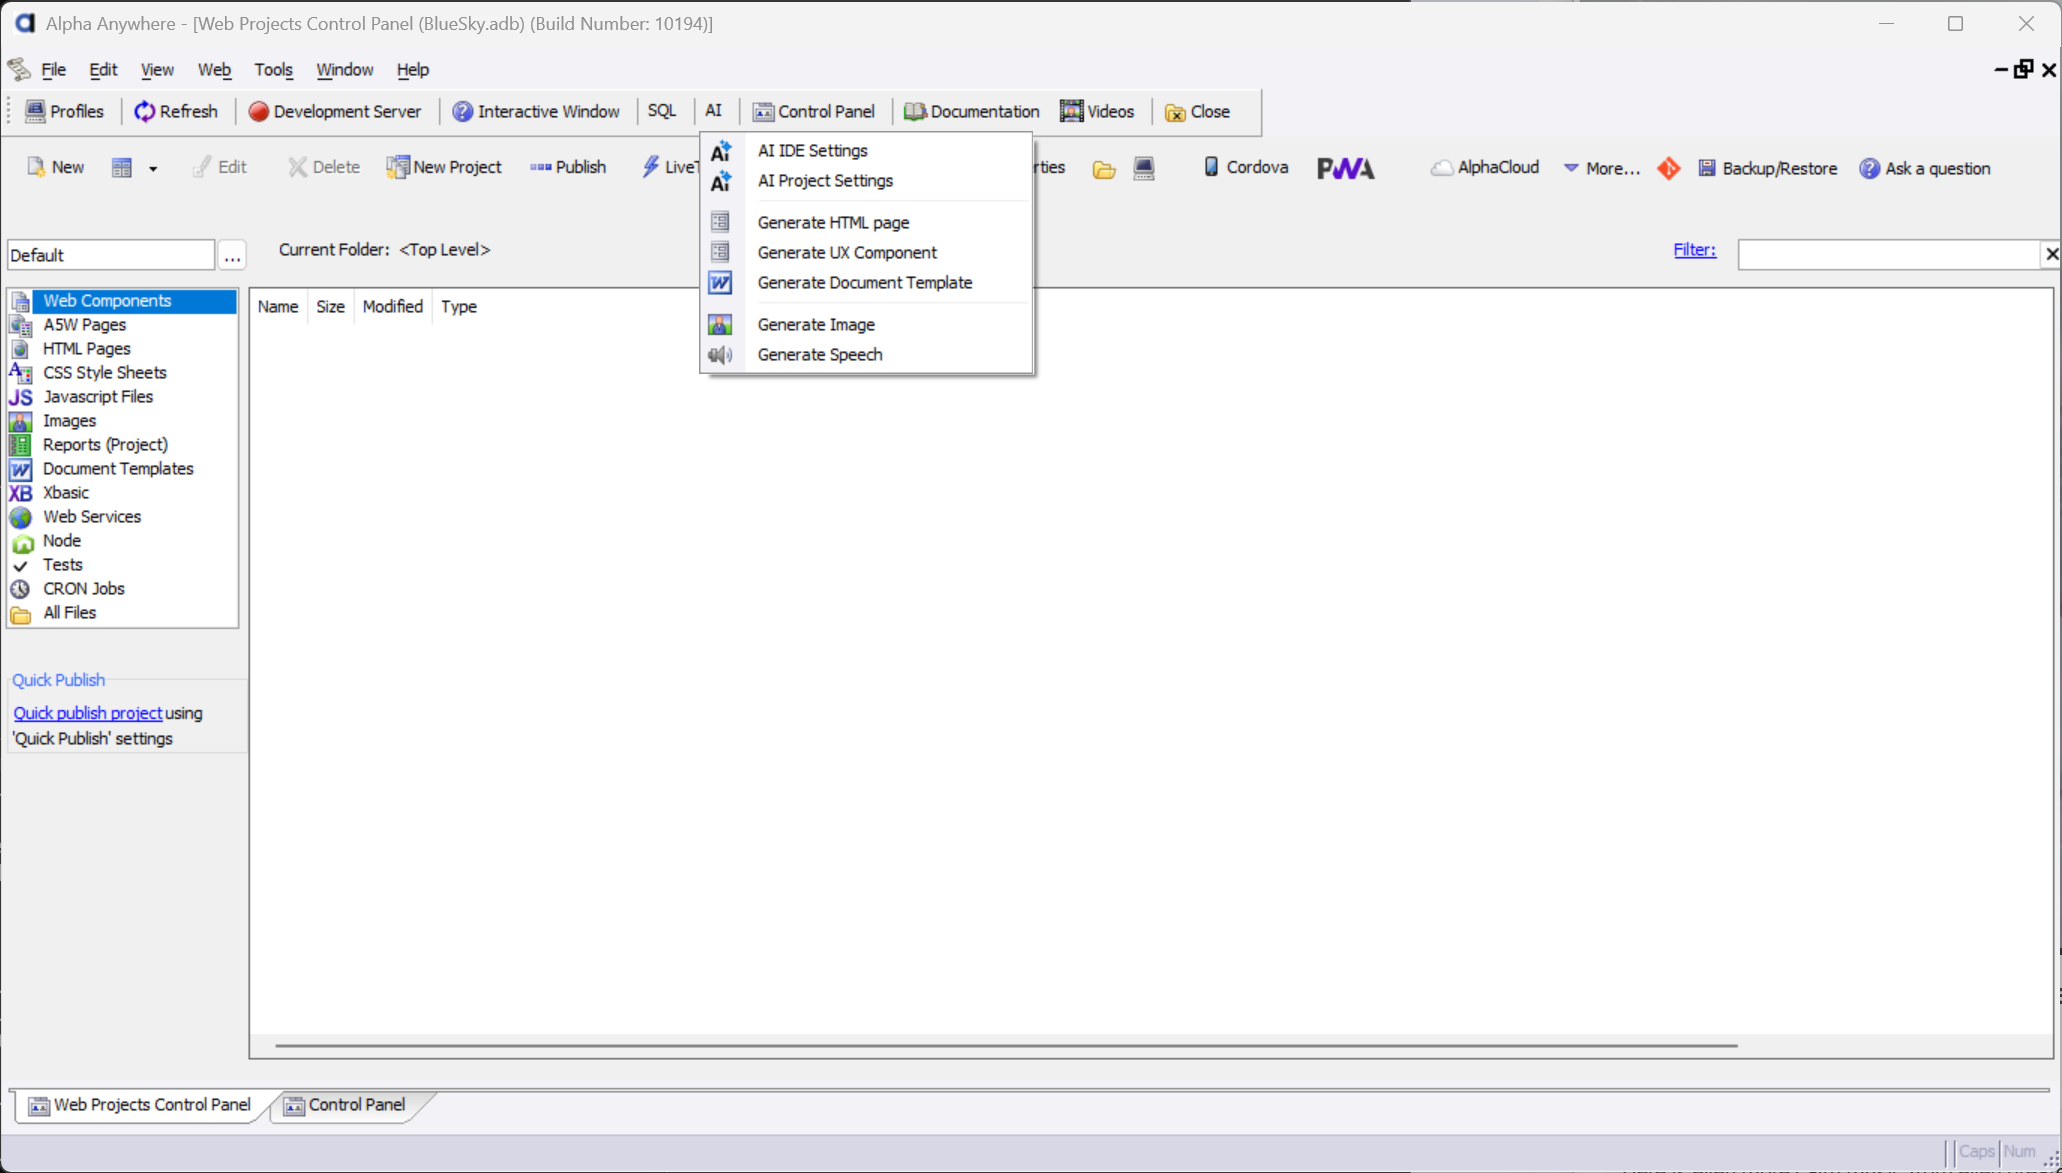2062x1173 pixels.
Task: Click into the Filter text field
Action: point(1888,254)
